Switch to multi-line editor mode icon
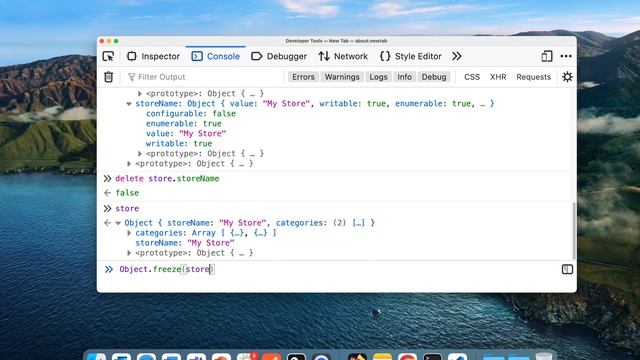This screenshot has width=640, height=360. click(567, 269)
